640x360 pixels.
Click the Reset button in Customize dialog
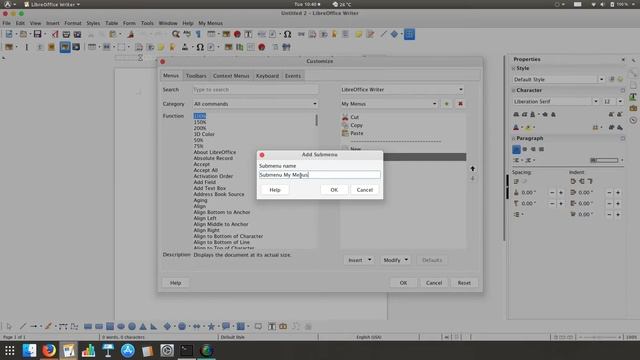(464, 282)
